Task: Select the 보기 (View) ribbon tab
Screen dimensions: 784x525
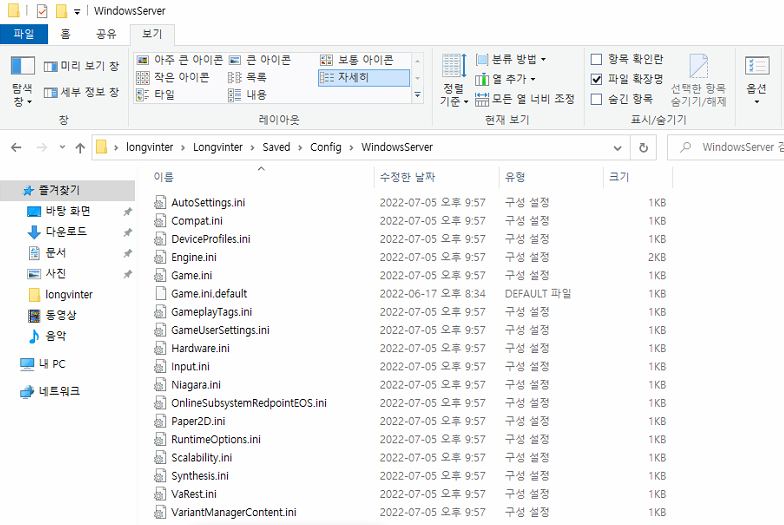Action: [152, 34]
